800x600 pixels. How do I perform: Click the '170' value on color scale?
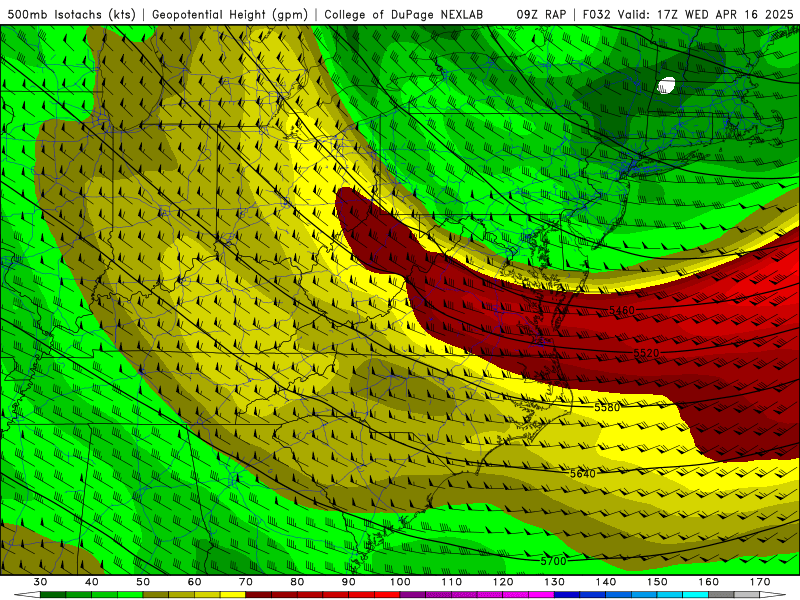pyautogui.click(x=760, y=582)
